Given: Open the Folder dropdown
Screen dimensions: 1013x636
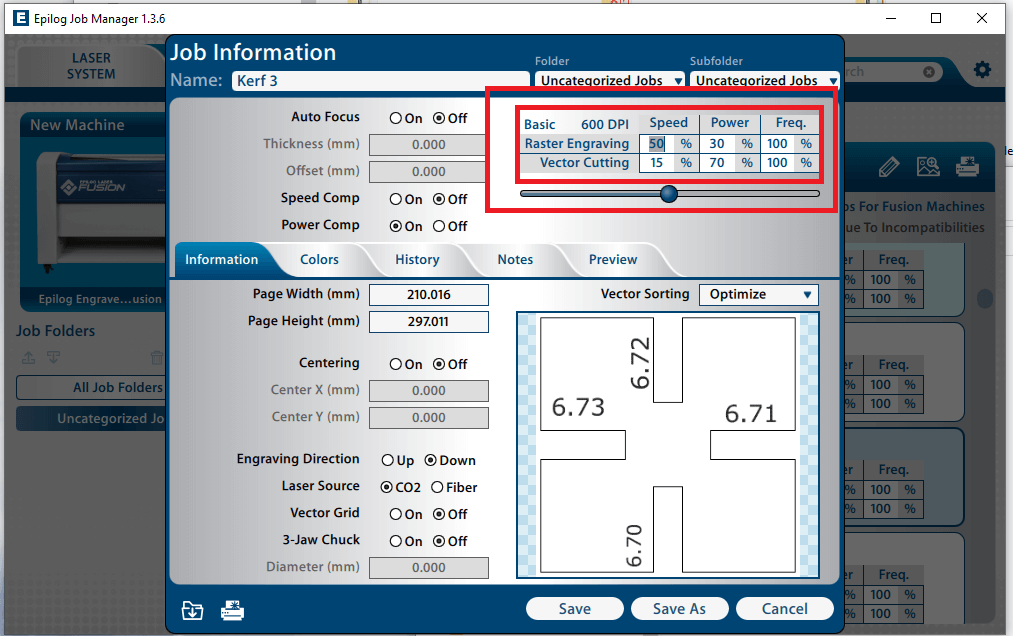Looking at the screenshot, I should (610, 80).
